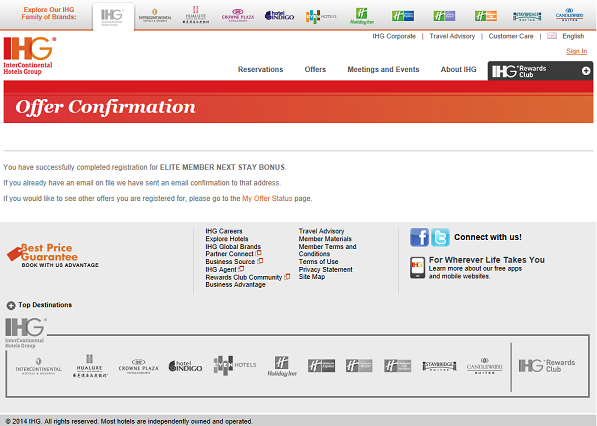This screenshot has height=426, width=597.
Task: Open Terms of Use footer link
Action: (x=318, y=262)
